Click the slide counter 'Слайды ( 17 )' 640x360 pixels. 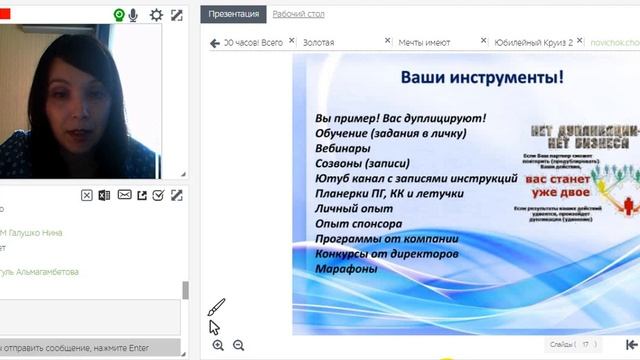(x=573, y=344)
